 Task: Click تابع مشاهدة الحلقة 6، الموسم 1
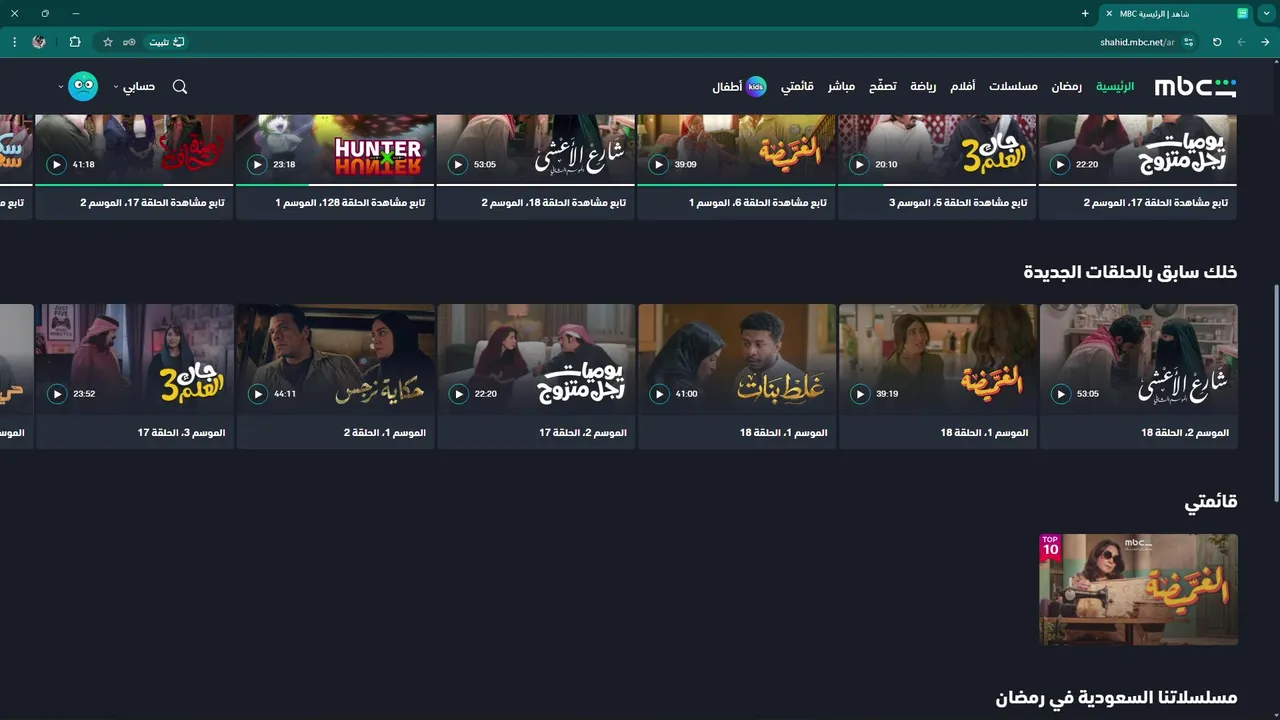(758, 203)
